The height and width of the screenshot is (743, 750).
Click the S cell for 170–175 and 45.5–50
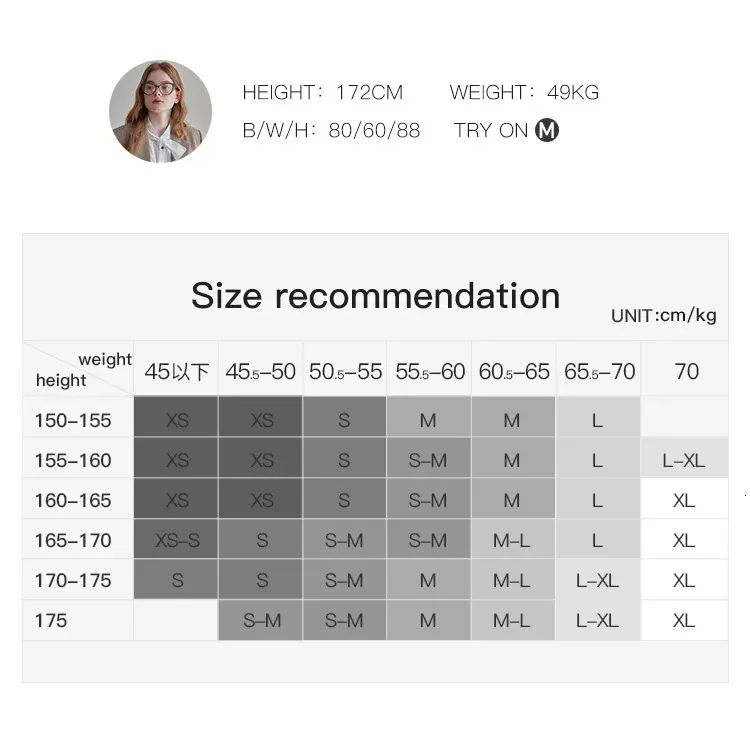coord(261,580)
